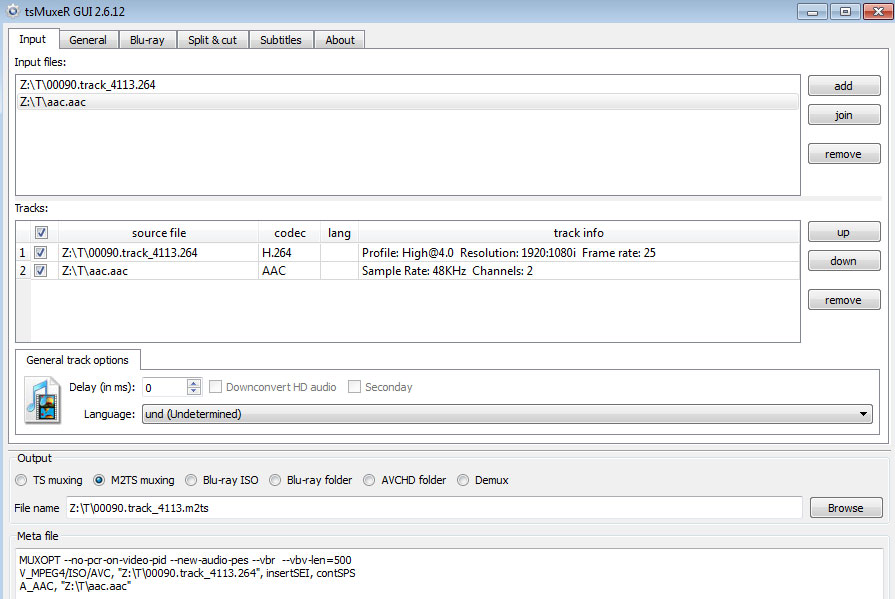The width and height of the screenshot is (895, 599).
Task: Open the Blu-ray tab
Action: pos(147,40)
